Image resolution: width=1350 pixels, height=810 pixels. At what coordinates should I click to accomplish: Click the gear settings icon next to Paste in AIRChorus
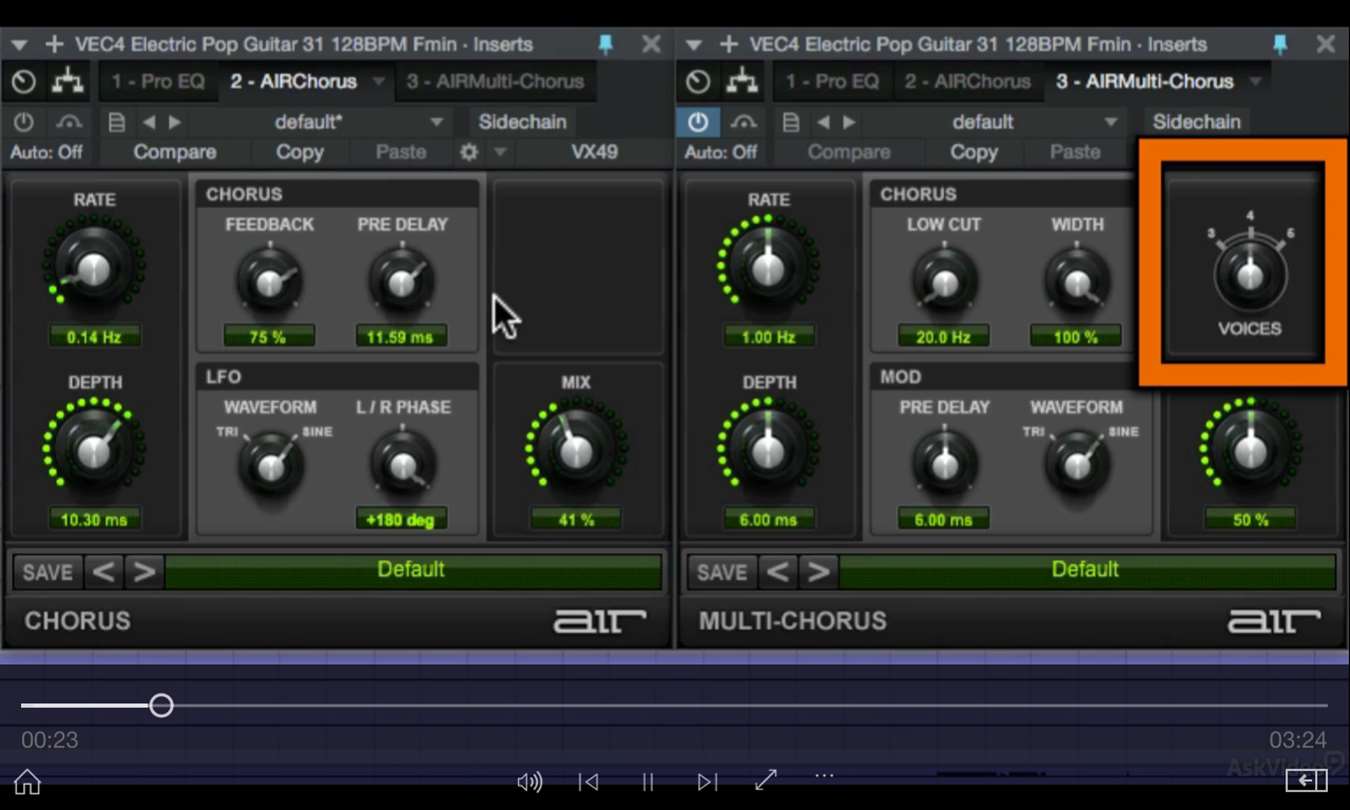(468, 152)
